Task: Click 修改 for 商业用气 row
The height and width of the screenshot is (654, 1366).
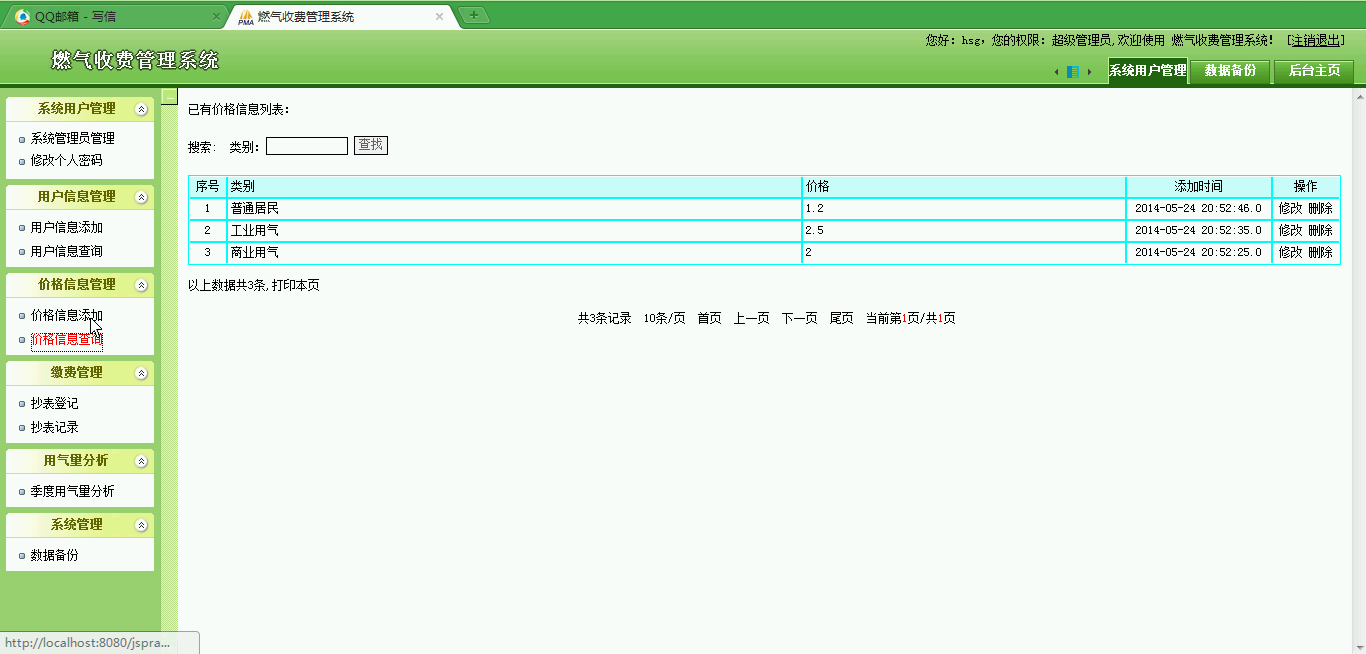Action: pos(1290,253)
